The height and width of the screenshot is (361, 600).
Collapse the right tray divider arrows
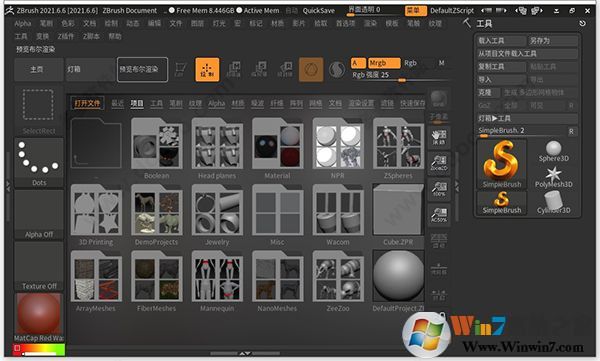coord(457,187)
